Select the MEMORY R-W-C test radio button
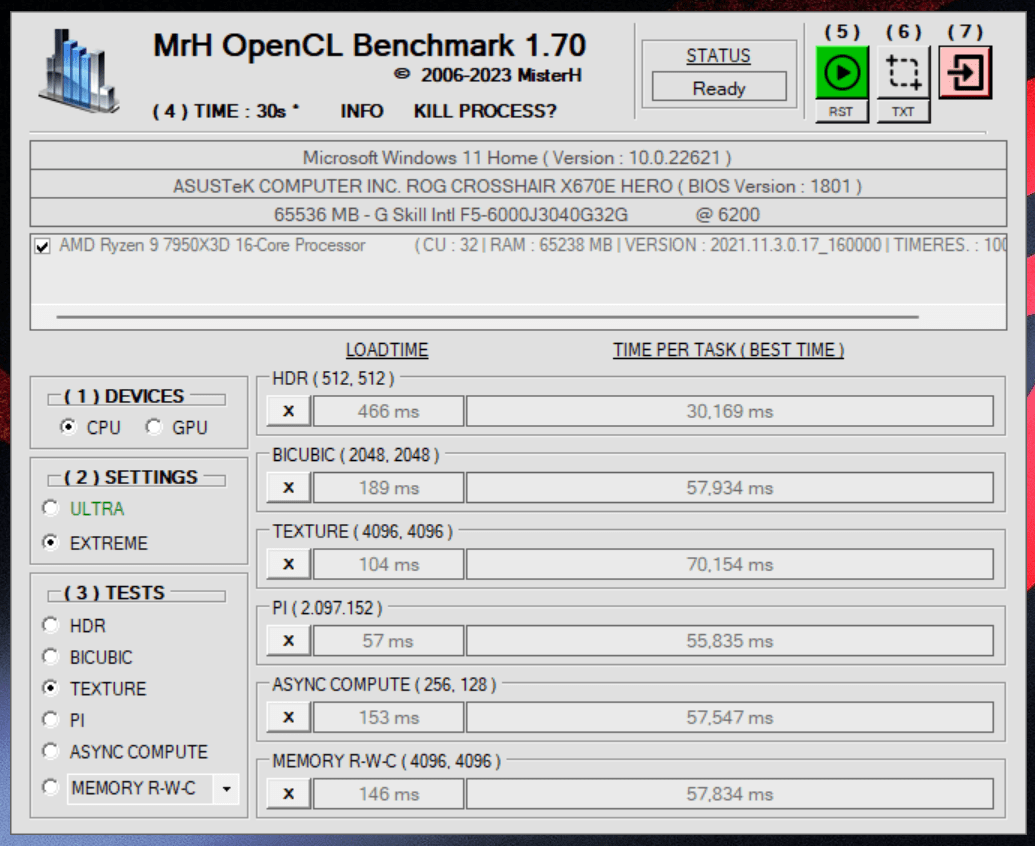 (50, 787)
